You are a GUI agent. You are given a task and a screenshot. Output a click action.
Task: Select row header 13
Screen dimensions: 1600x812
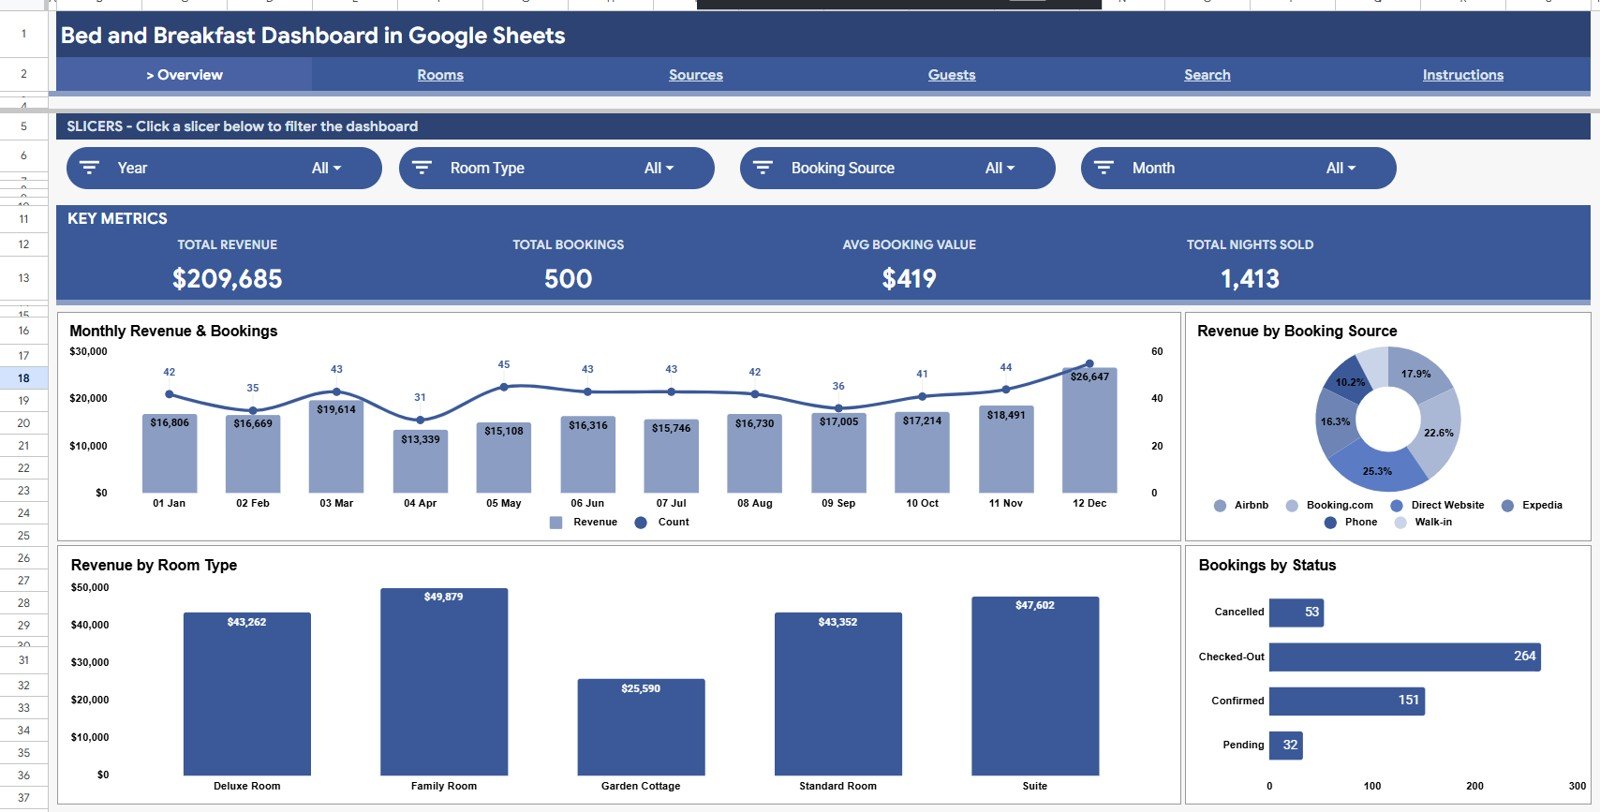pyautogui.click(x=23, y=278)
